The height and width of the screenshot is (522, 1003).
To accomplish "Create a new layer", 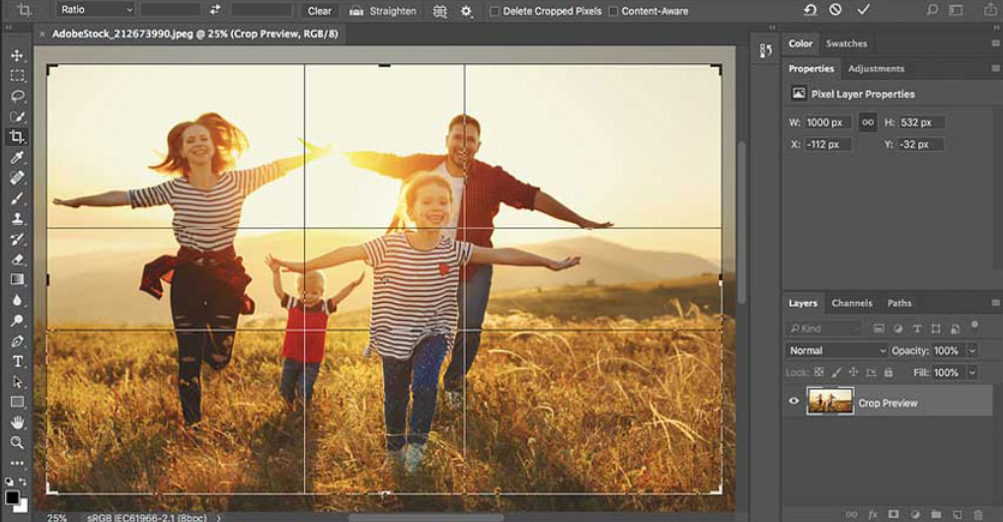I will tap(958, 514).
